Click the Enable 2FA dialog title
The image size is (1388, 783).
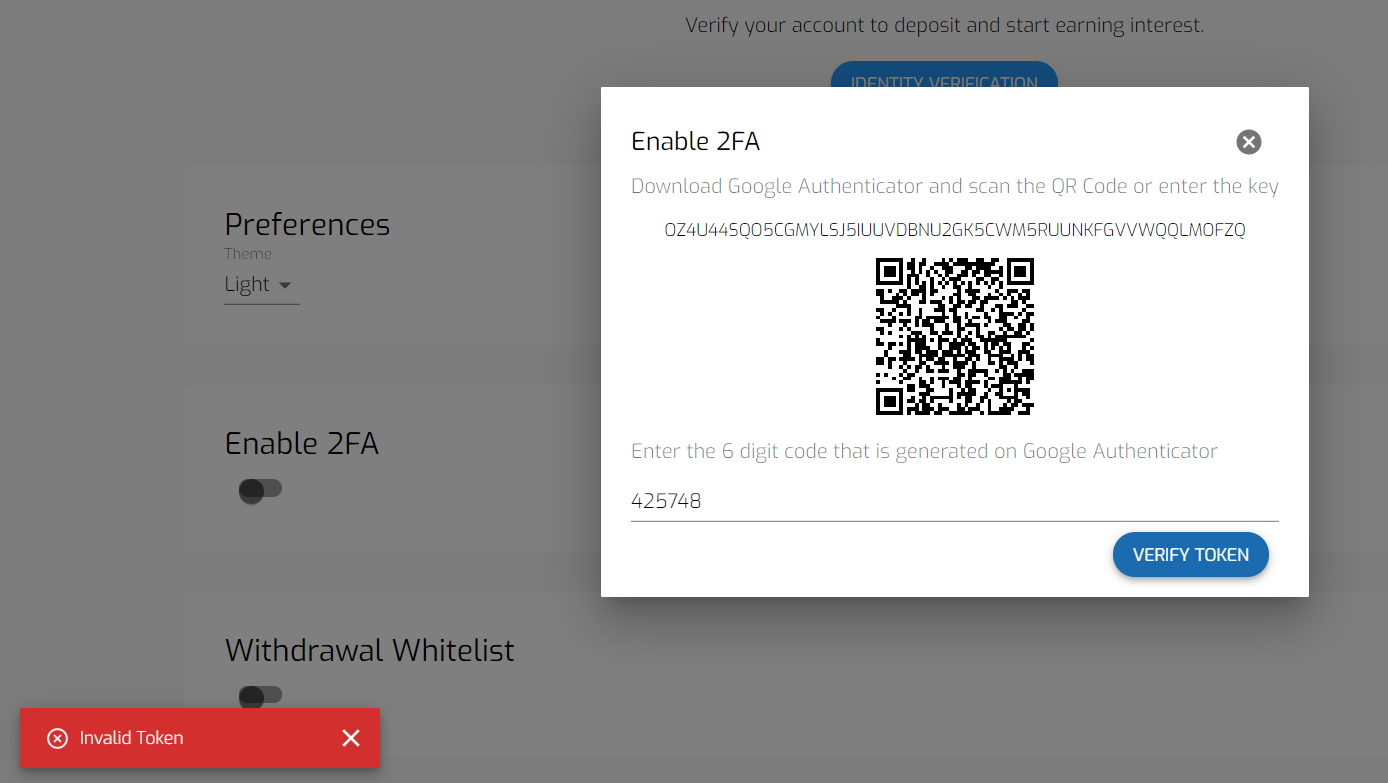click(695, 142)
